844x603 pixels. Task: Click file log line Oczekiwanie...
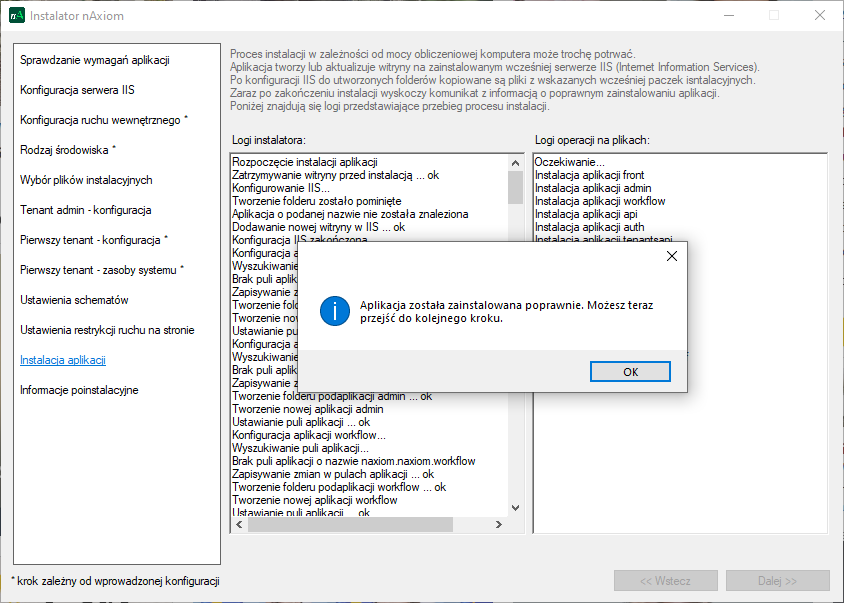click(569, 162)
